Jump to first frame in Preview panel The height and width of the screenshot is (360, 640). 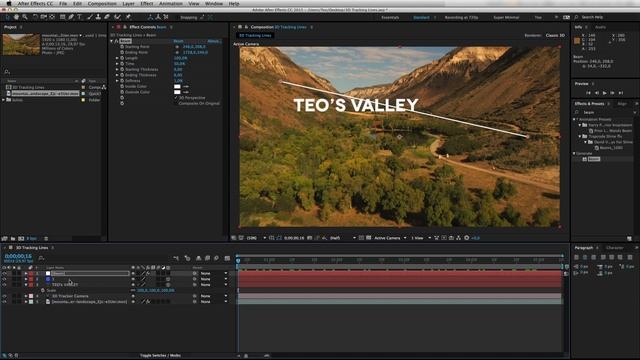[x=588, y=93]
